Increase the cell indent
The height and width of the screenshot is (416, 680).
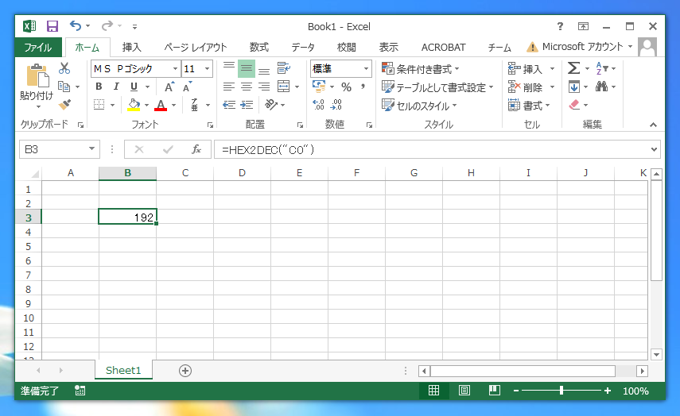click(247, 105)
